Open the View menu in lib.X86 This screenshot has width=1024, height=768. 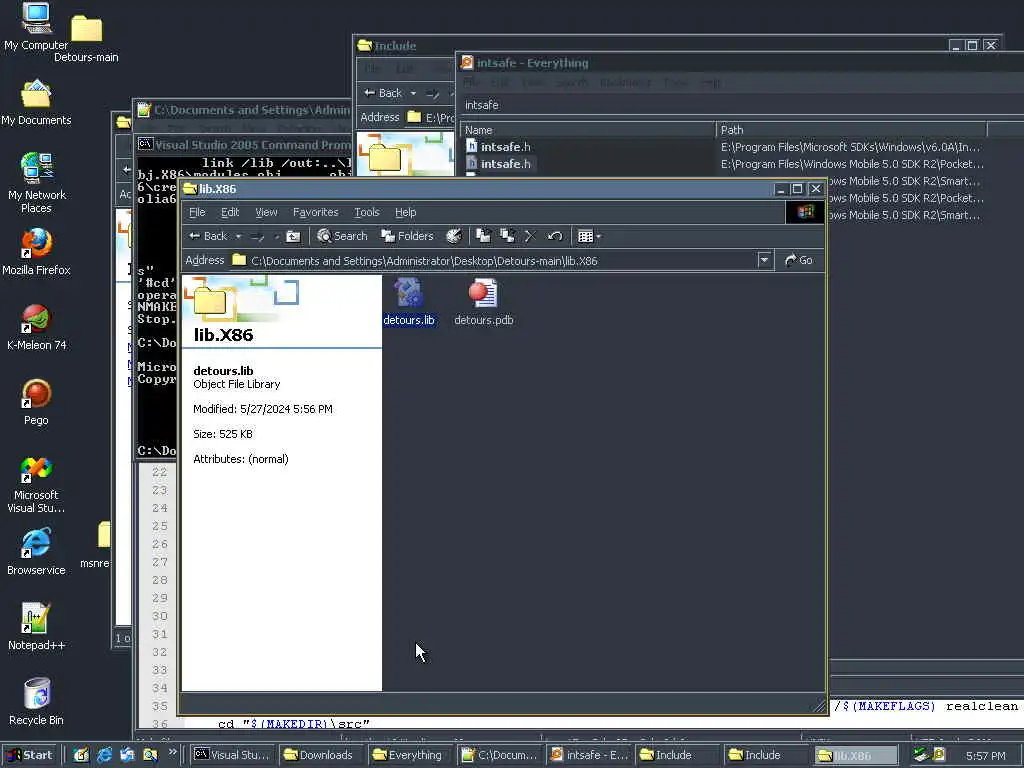click(266, 212)
